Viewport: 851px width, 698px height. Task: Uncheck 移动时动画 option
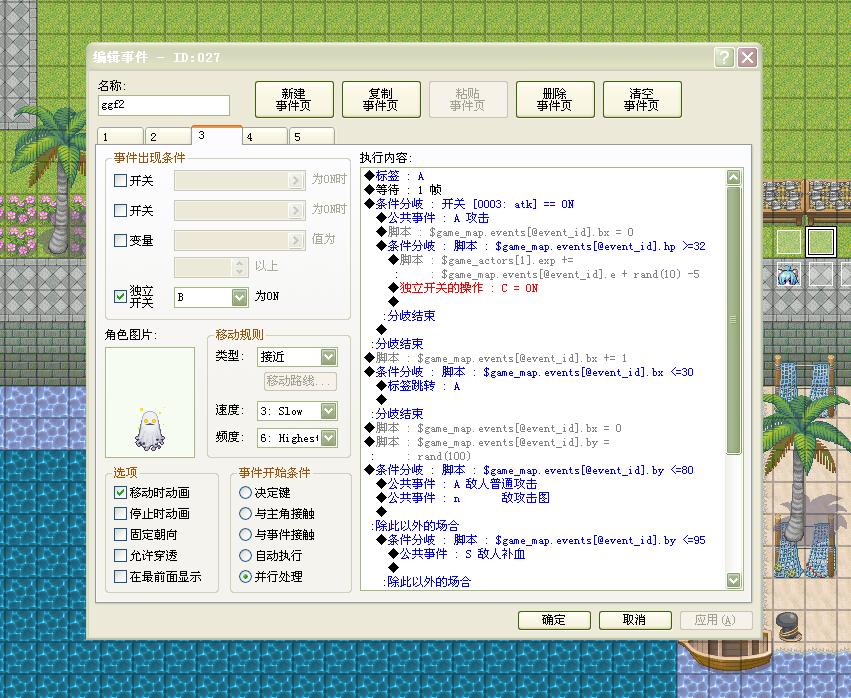point(120,492)
